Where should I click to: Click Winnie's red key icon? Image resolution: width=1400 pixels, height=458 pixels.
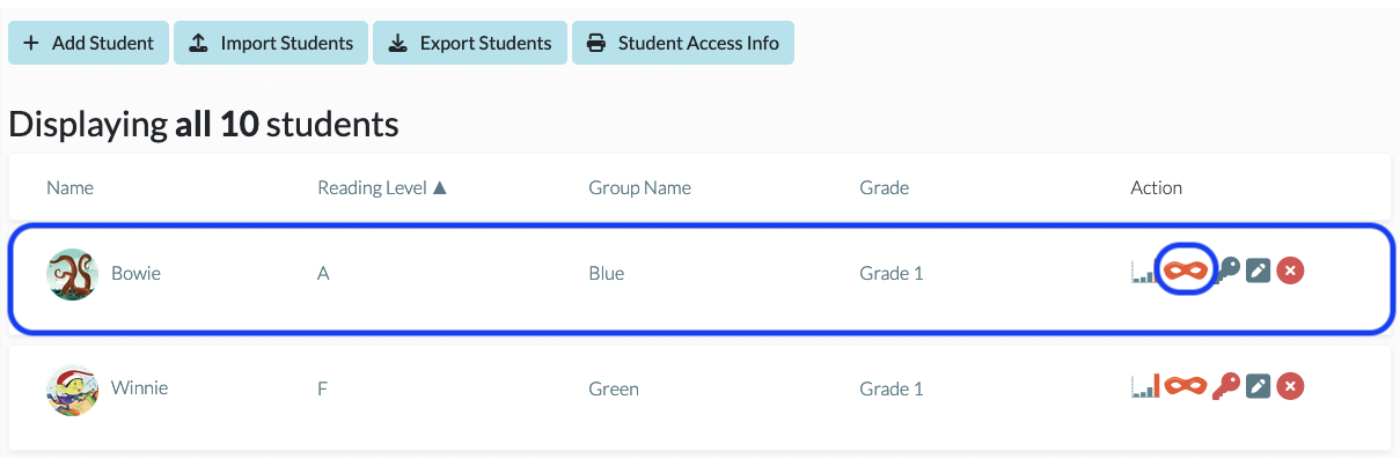pyautogui.click(x=1226, y=386)
